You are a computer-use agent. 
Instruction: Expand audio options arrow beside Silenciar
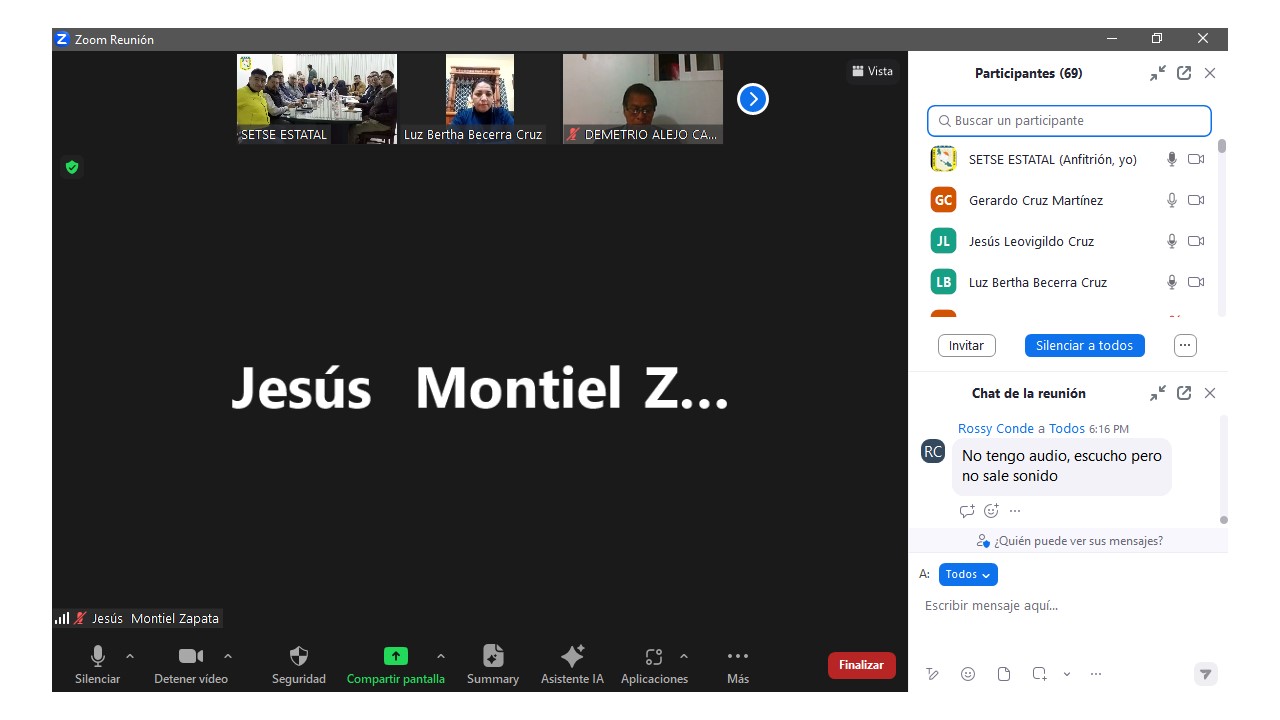(x=130, y=656)
